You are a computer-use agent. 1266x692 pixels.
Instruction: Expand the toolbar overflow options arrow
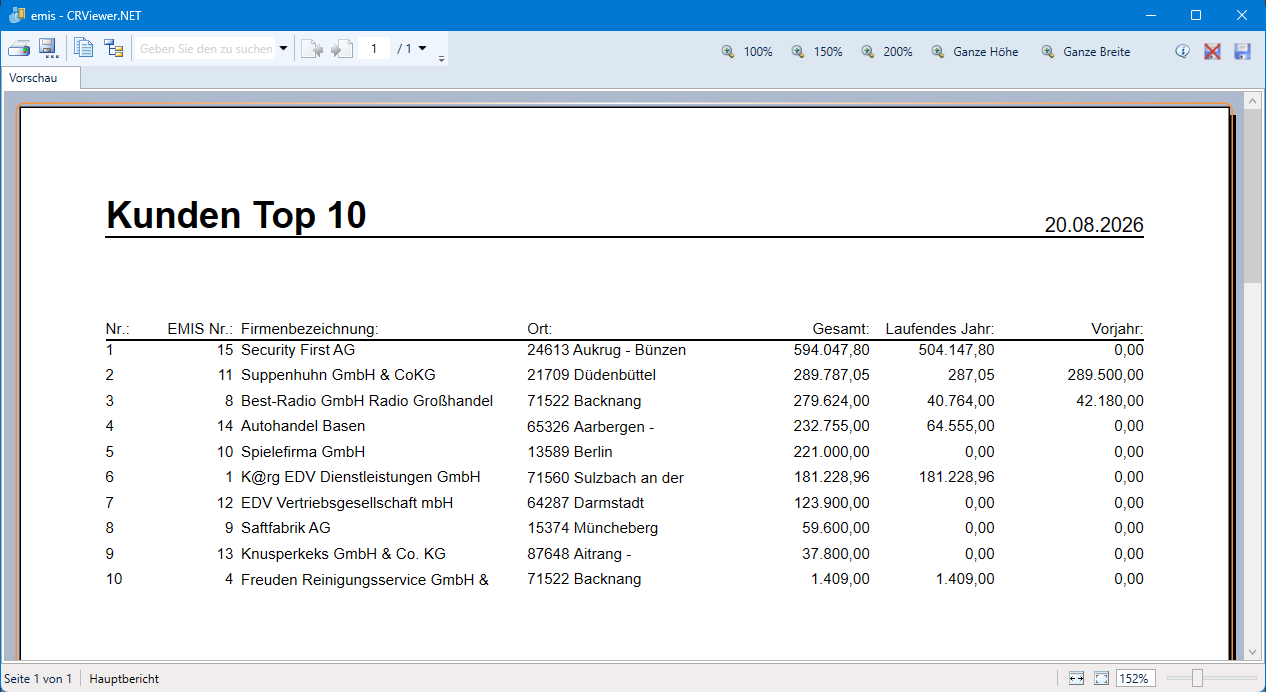(441, 59)
